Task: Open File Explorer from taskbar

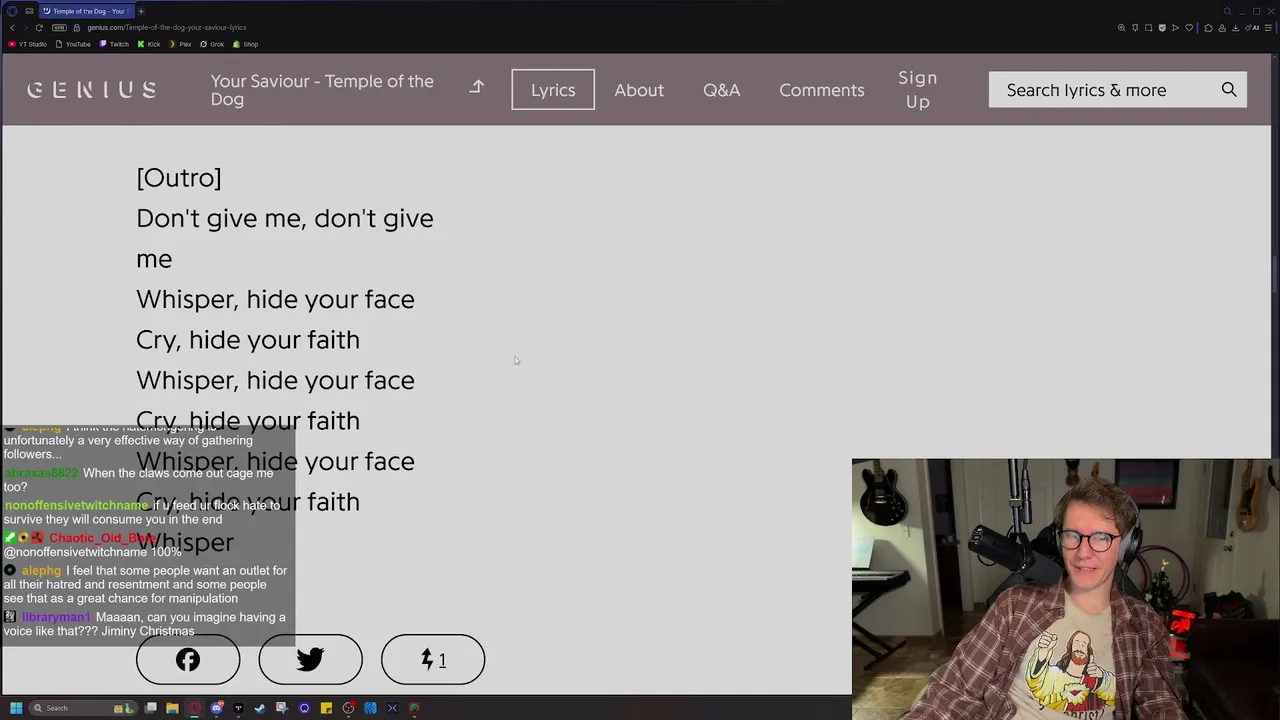Action: click(x=172, y=708)
